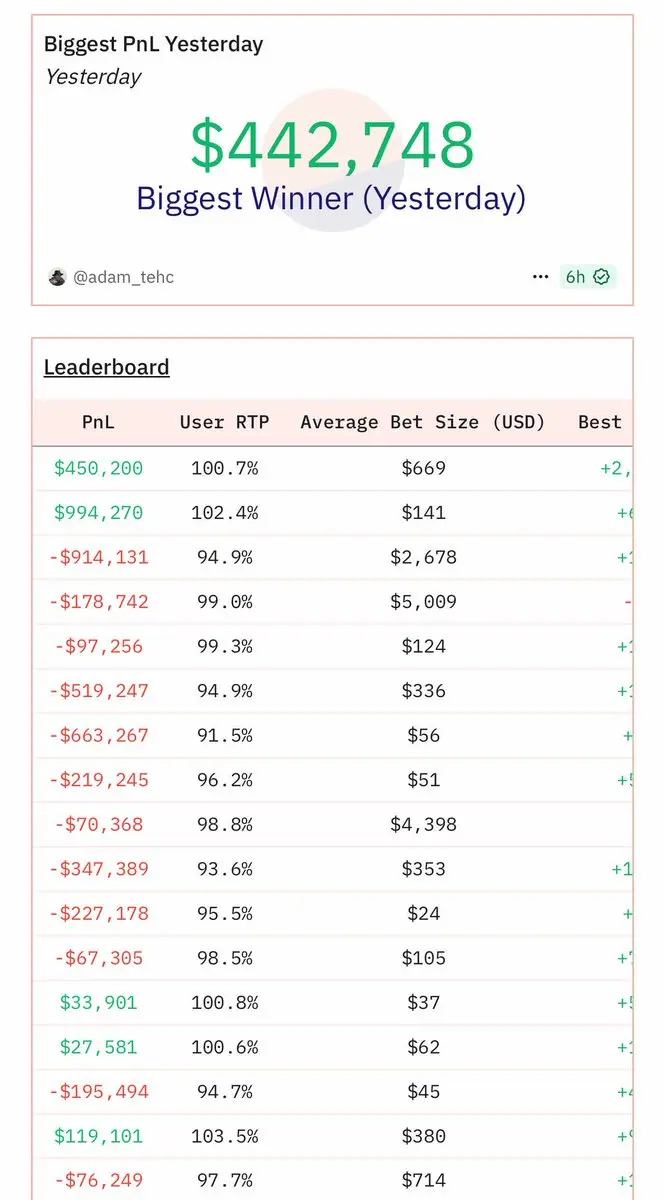Click the $4,398 average bet cell
665x1200 pixels.
[423, 824]
